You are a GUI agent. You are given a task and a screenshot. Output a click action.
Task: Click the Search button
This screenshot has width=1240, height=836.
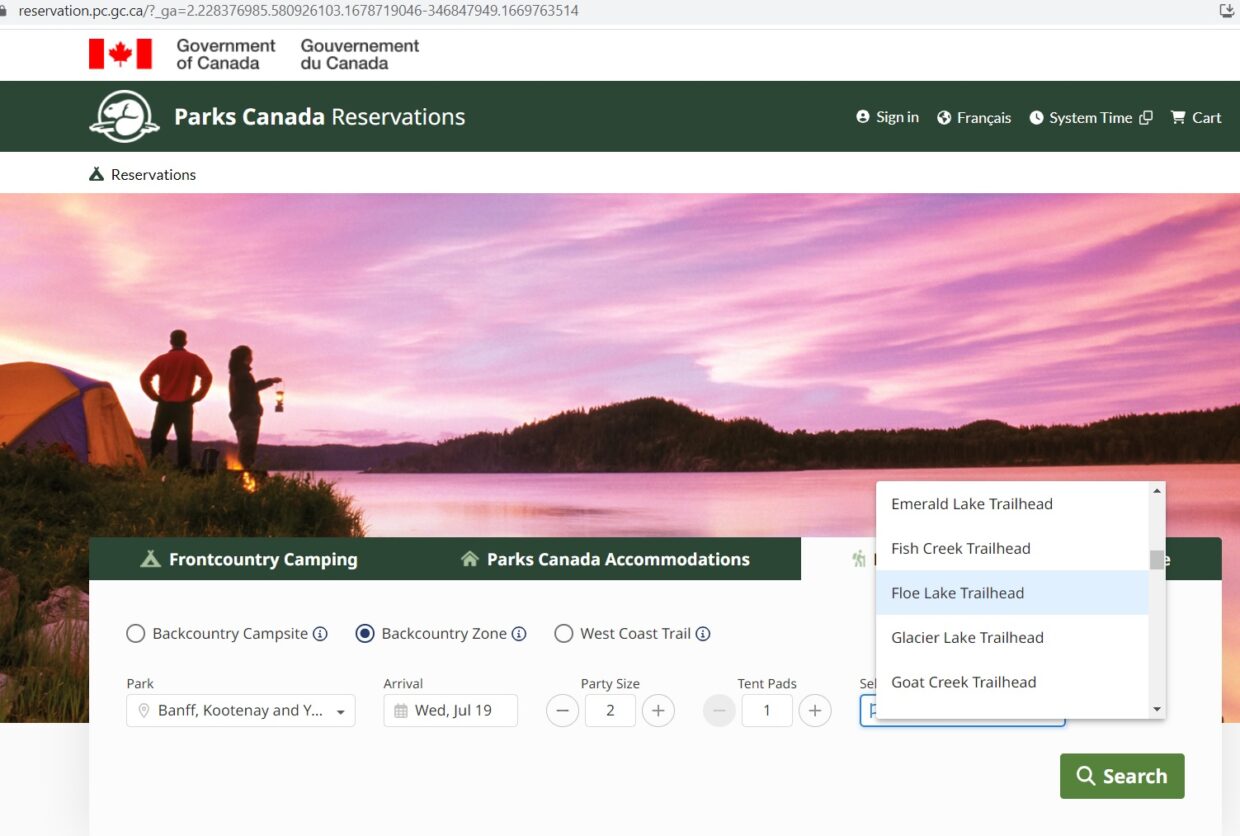click(x=1122, y=775)
